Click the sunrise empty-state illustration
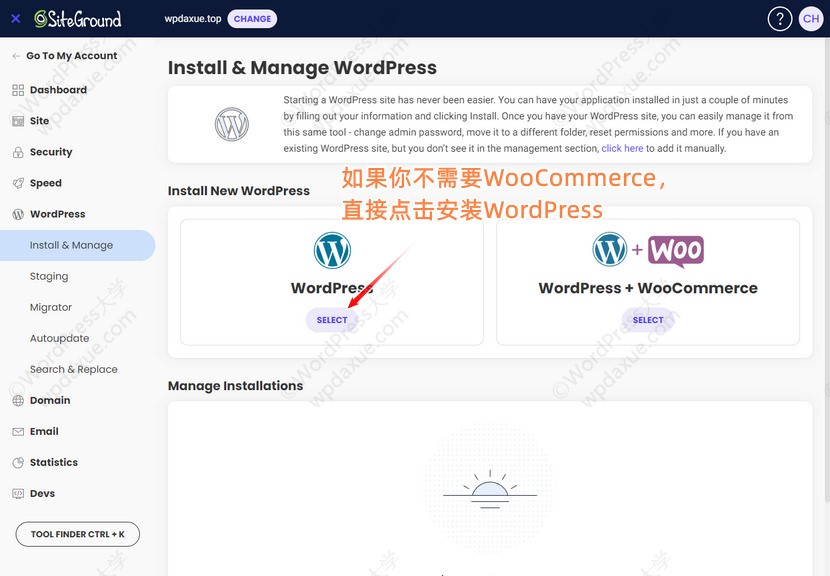The width and height of the screenshot is (830, 576). tap(490, 490)
